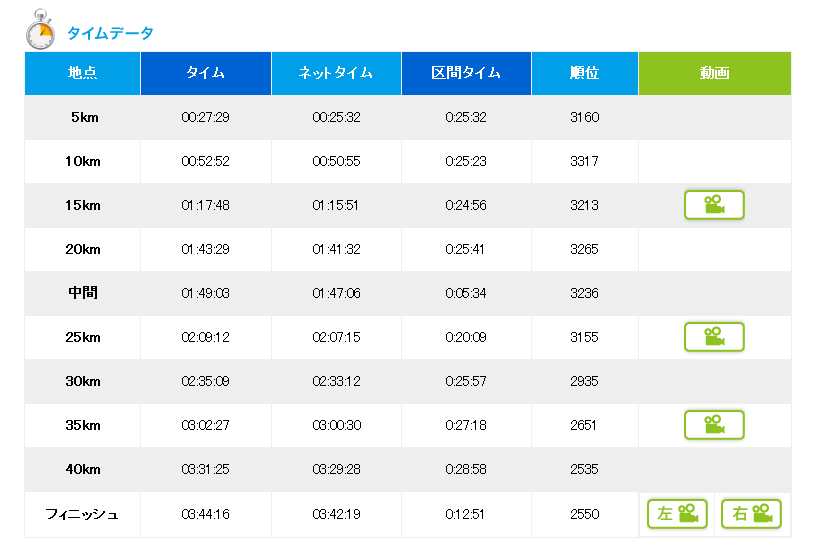Click the 35km time 03:02:27
Viewport: 816px width, 545px height.
(x=206, y=425)
